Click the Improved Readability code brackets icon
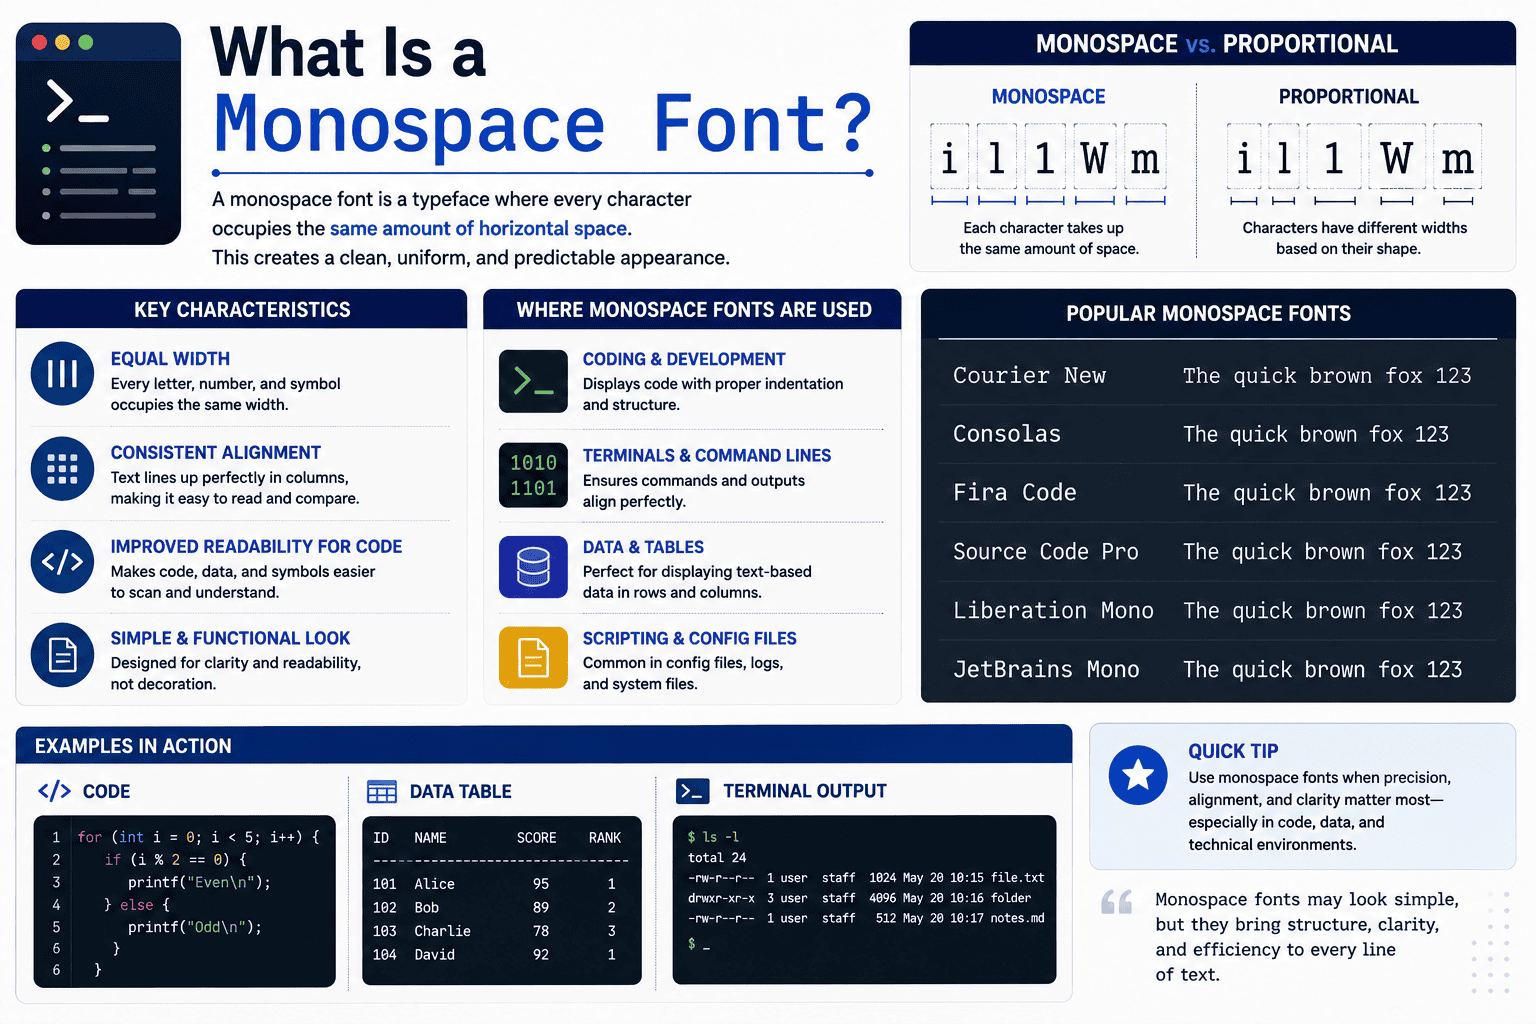Screen dimensions: 1536x1024 (62, 562)
